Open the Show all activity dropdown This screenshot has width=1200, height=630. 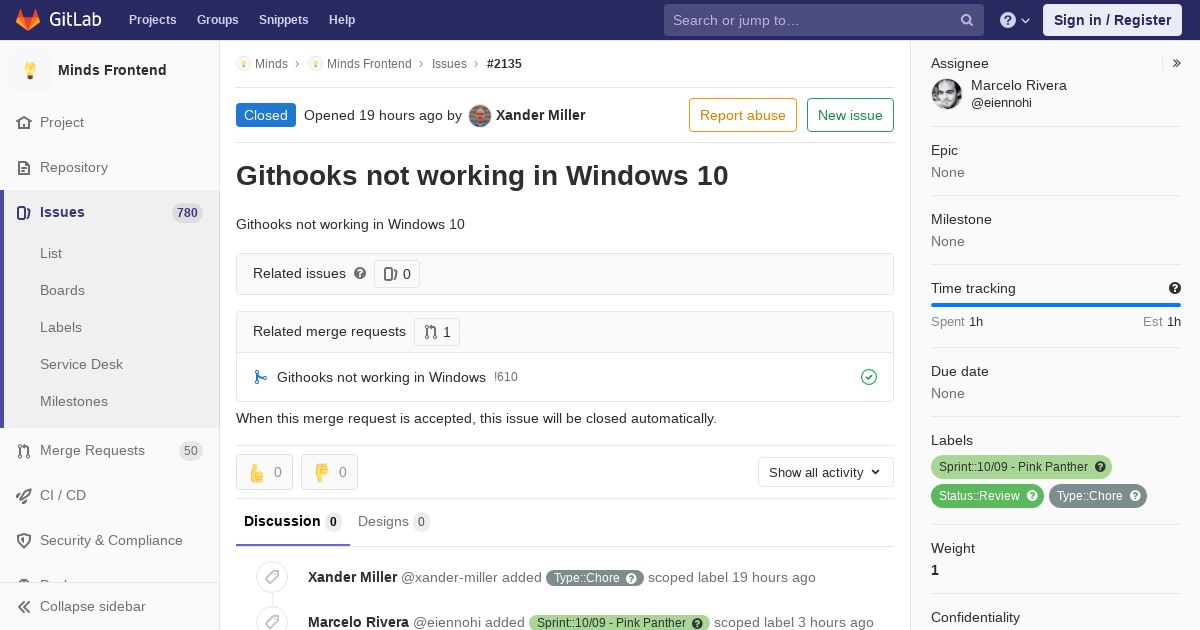click(x=826, y=472)
